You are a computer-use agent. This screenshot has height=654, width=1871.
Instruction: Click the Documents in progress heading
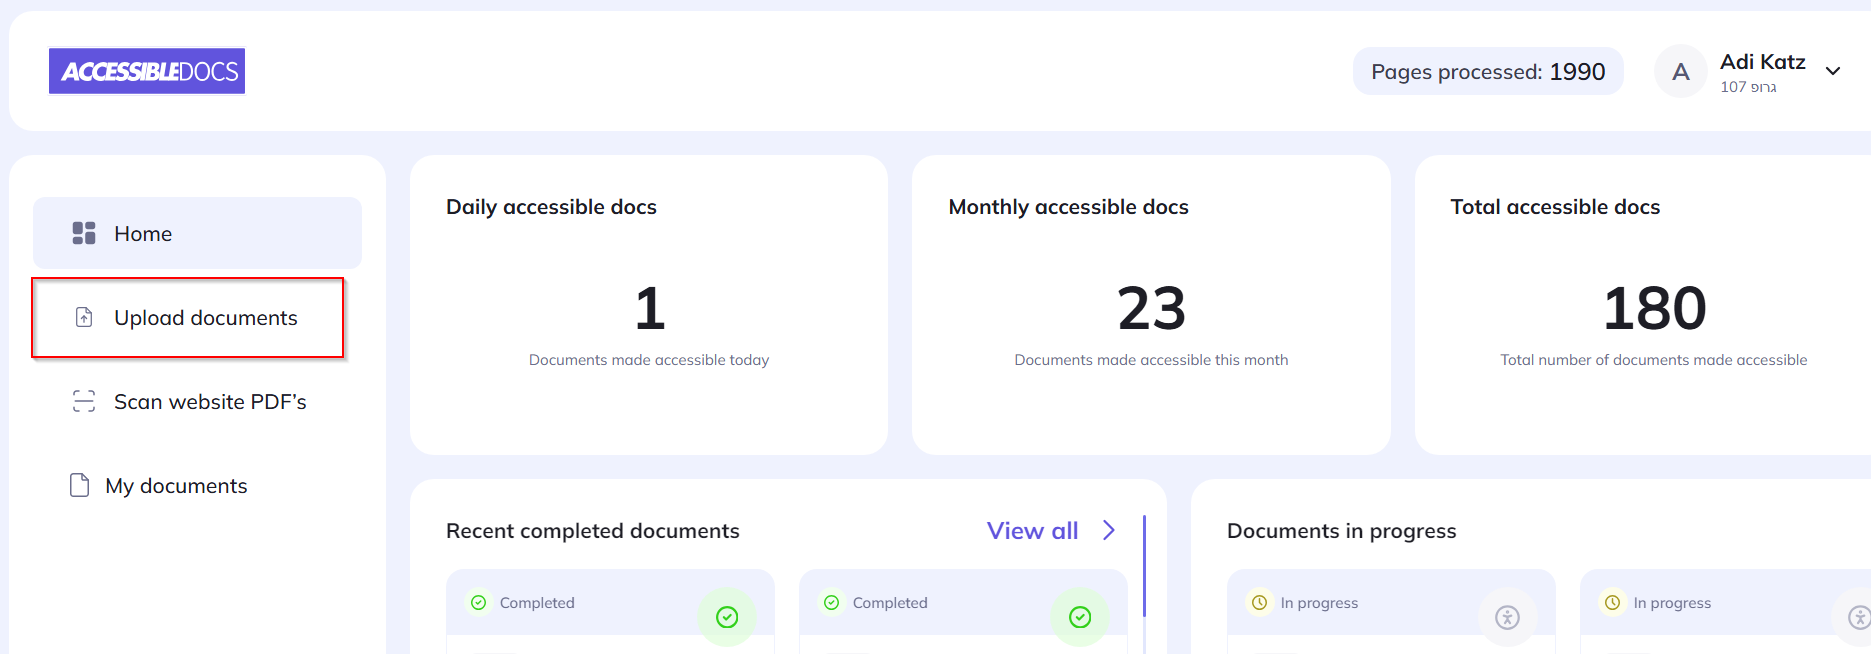click(1341, 531)
